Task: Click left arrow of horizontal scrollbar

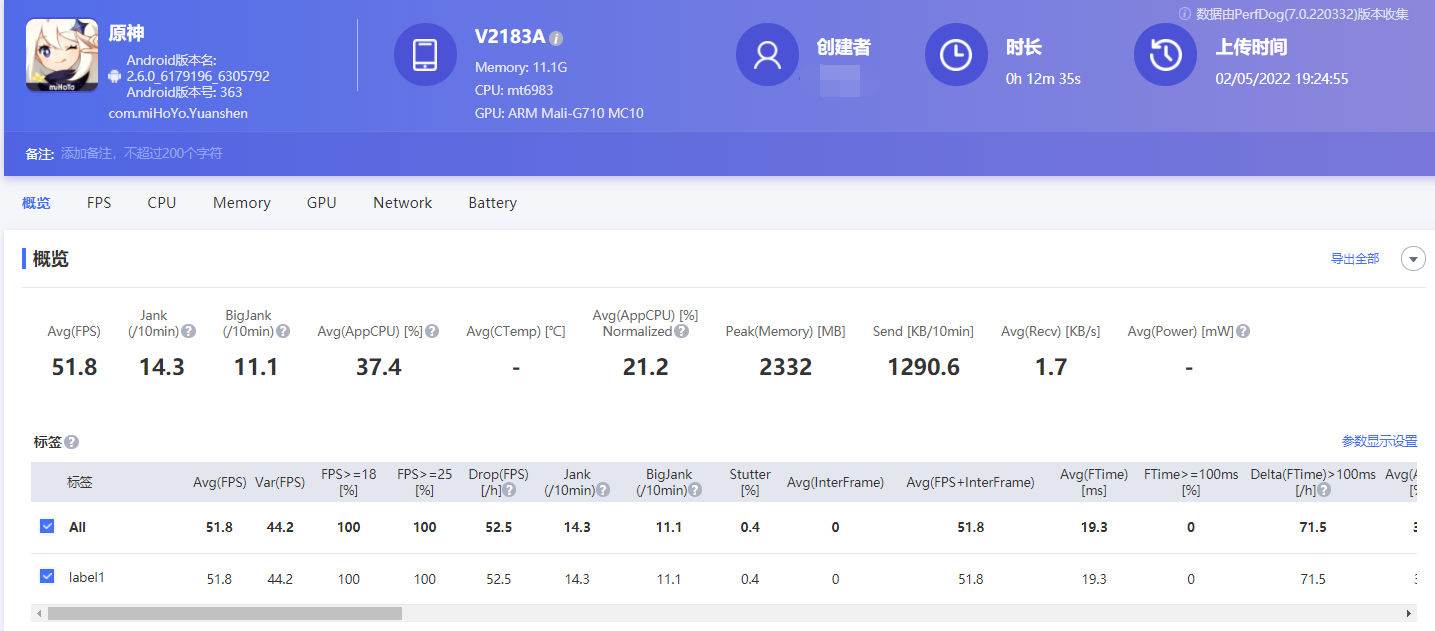Action: click(39, 613)
